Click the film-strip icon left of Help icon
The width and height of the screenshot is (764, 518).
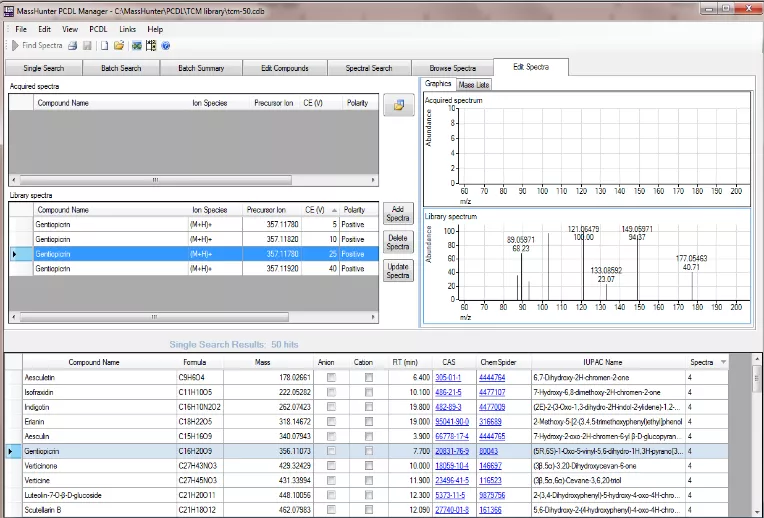tap(150, 45)
